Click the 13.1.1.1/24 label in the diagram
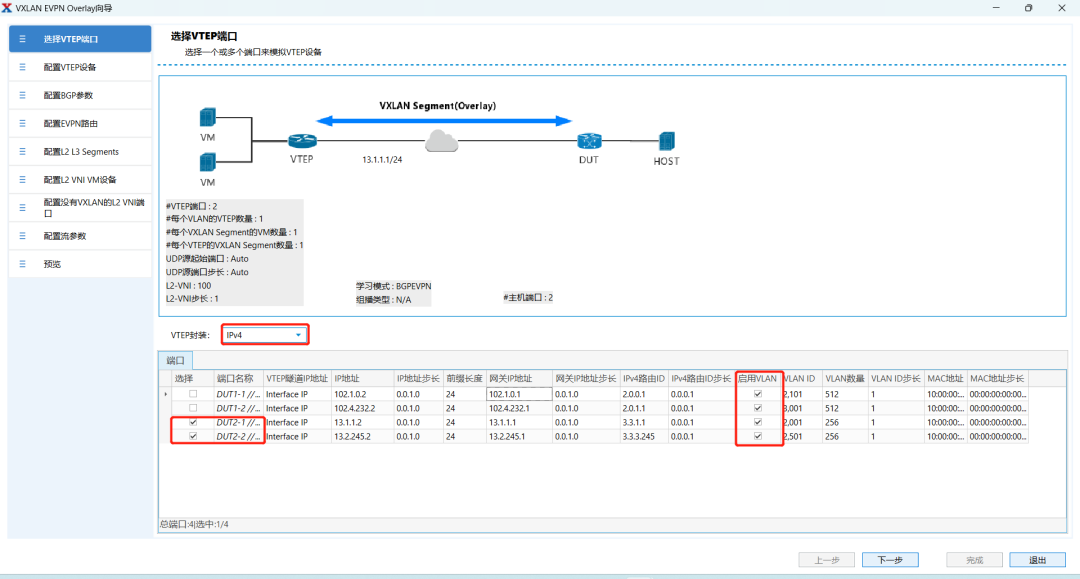Screen dimensions: 1080x579 click(x=382, y=160)
